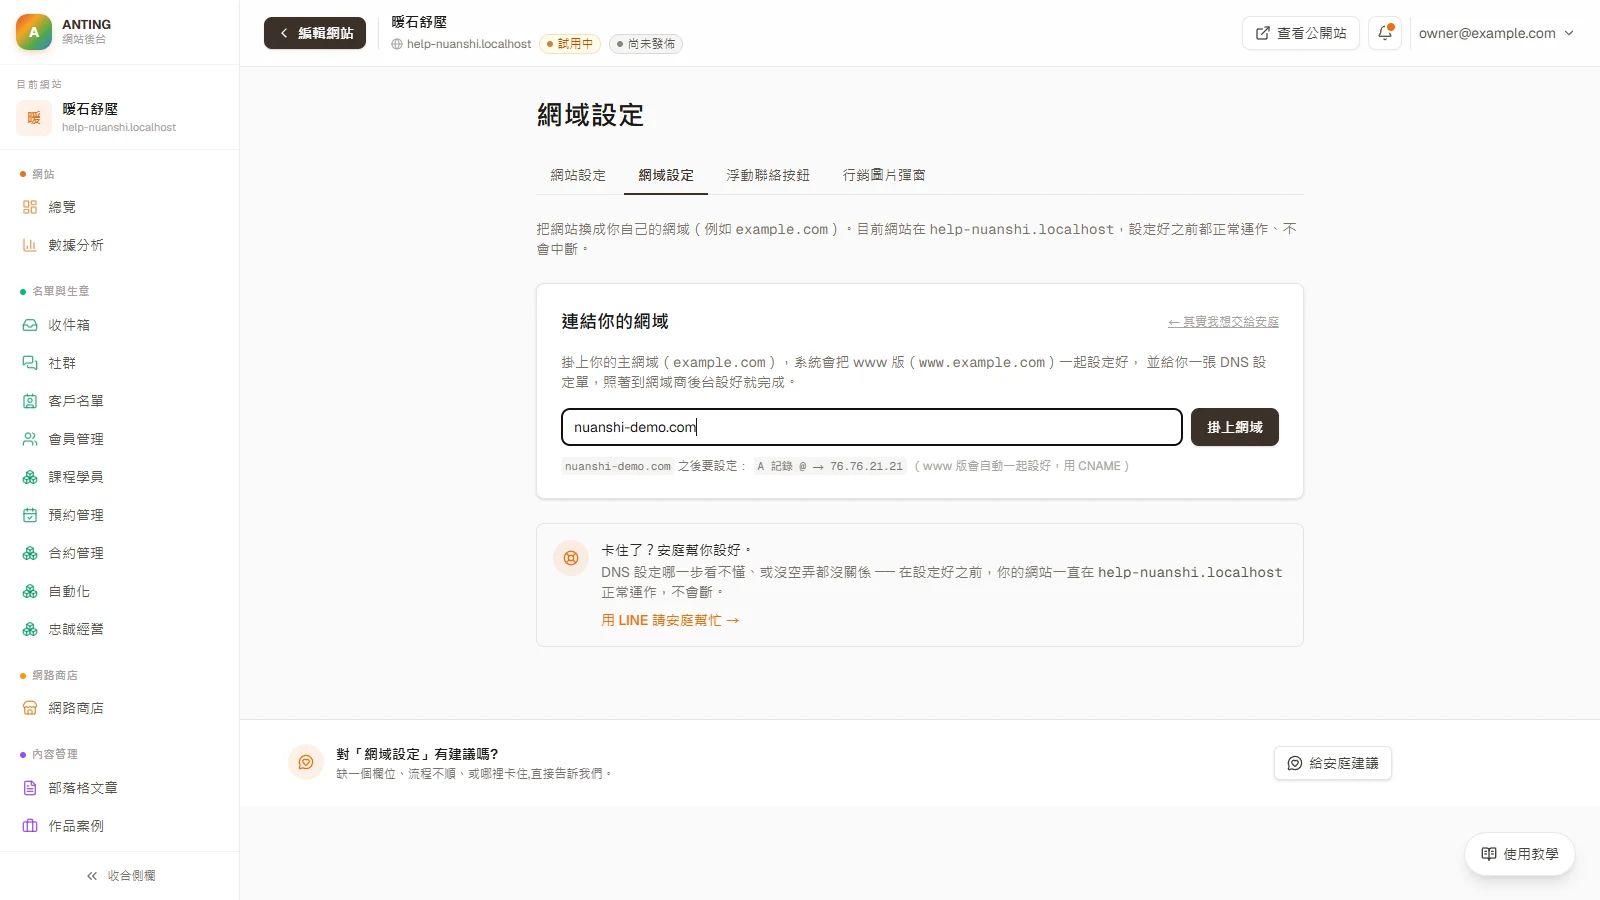Viewport: 1600px width, 900px height.
Task: Switch to 浮動聯絡按鈕 tab
Action: click(x=768, y=175)
